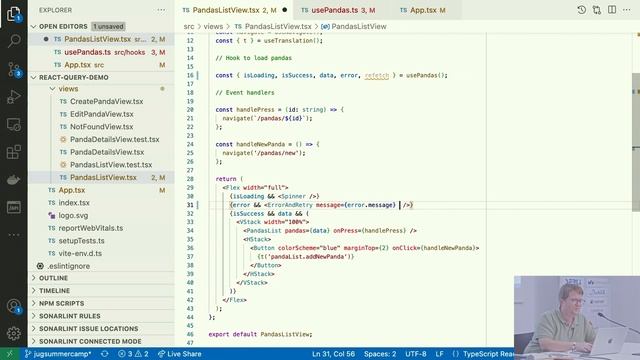Image resolution: width=640 pixels, height=360 pixels.
Task: Collapse the views folder
Action: [x=52, y=89]
